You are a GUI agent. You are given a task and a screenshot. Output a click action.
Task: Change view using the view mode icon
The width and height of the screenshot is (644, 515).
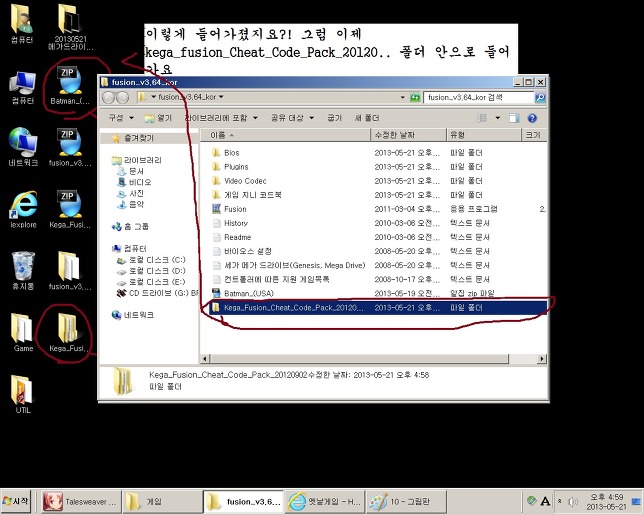click(482, 118)
